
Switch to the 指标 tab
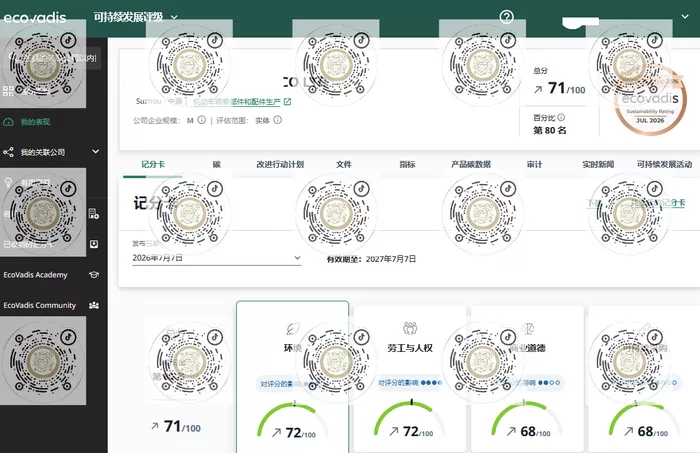click(x=407, y=164)
